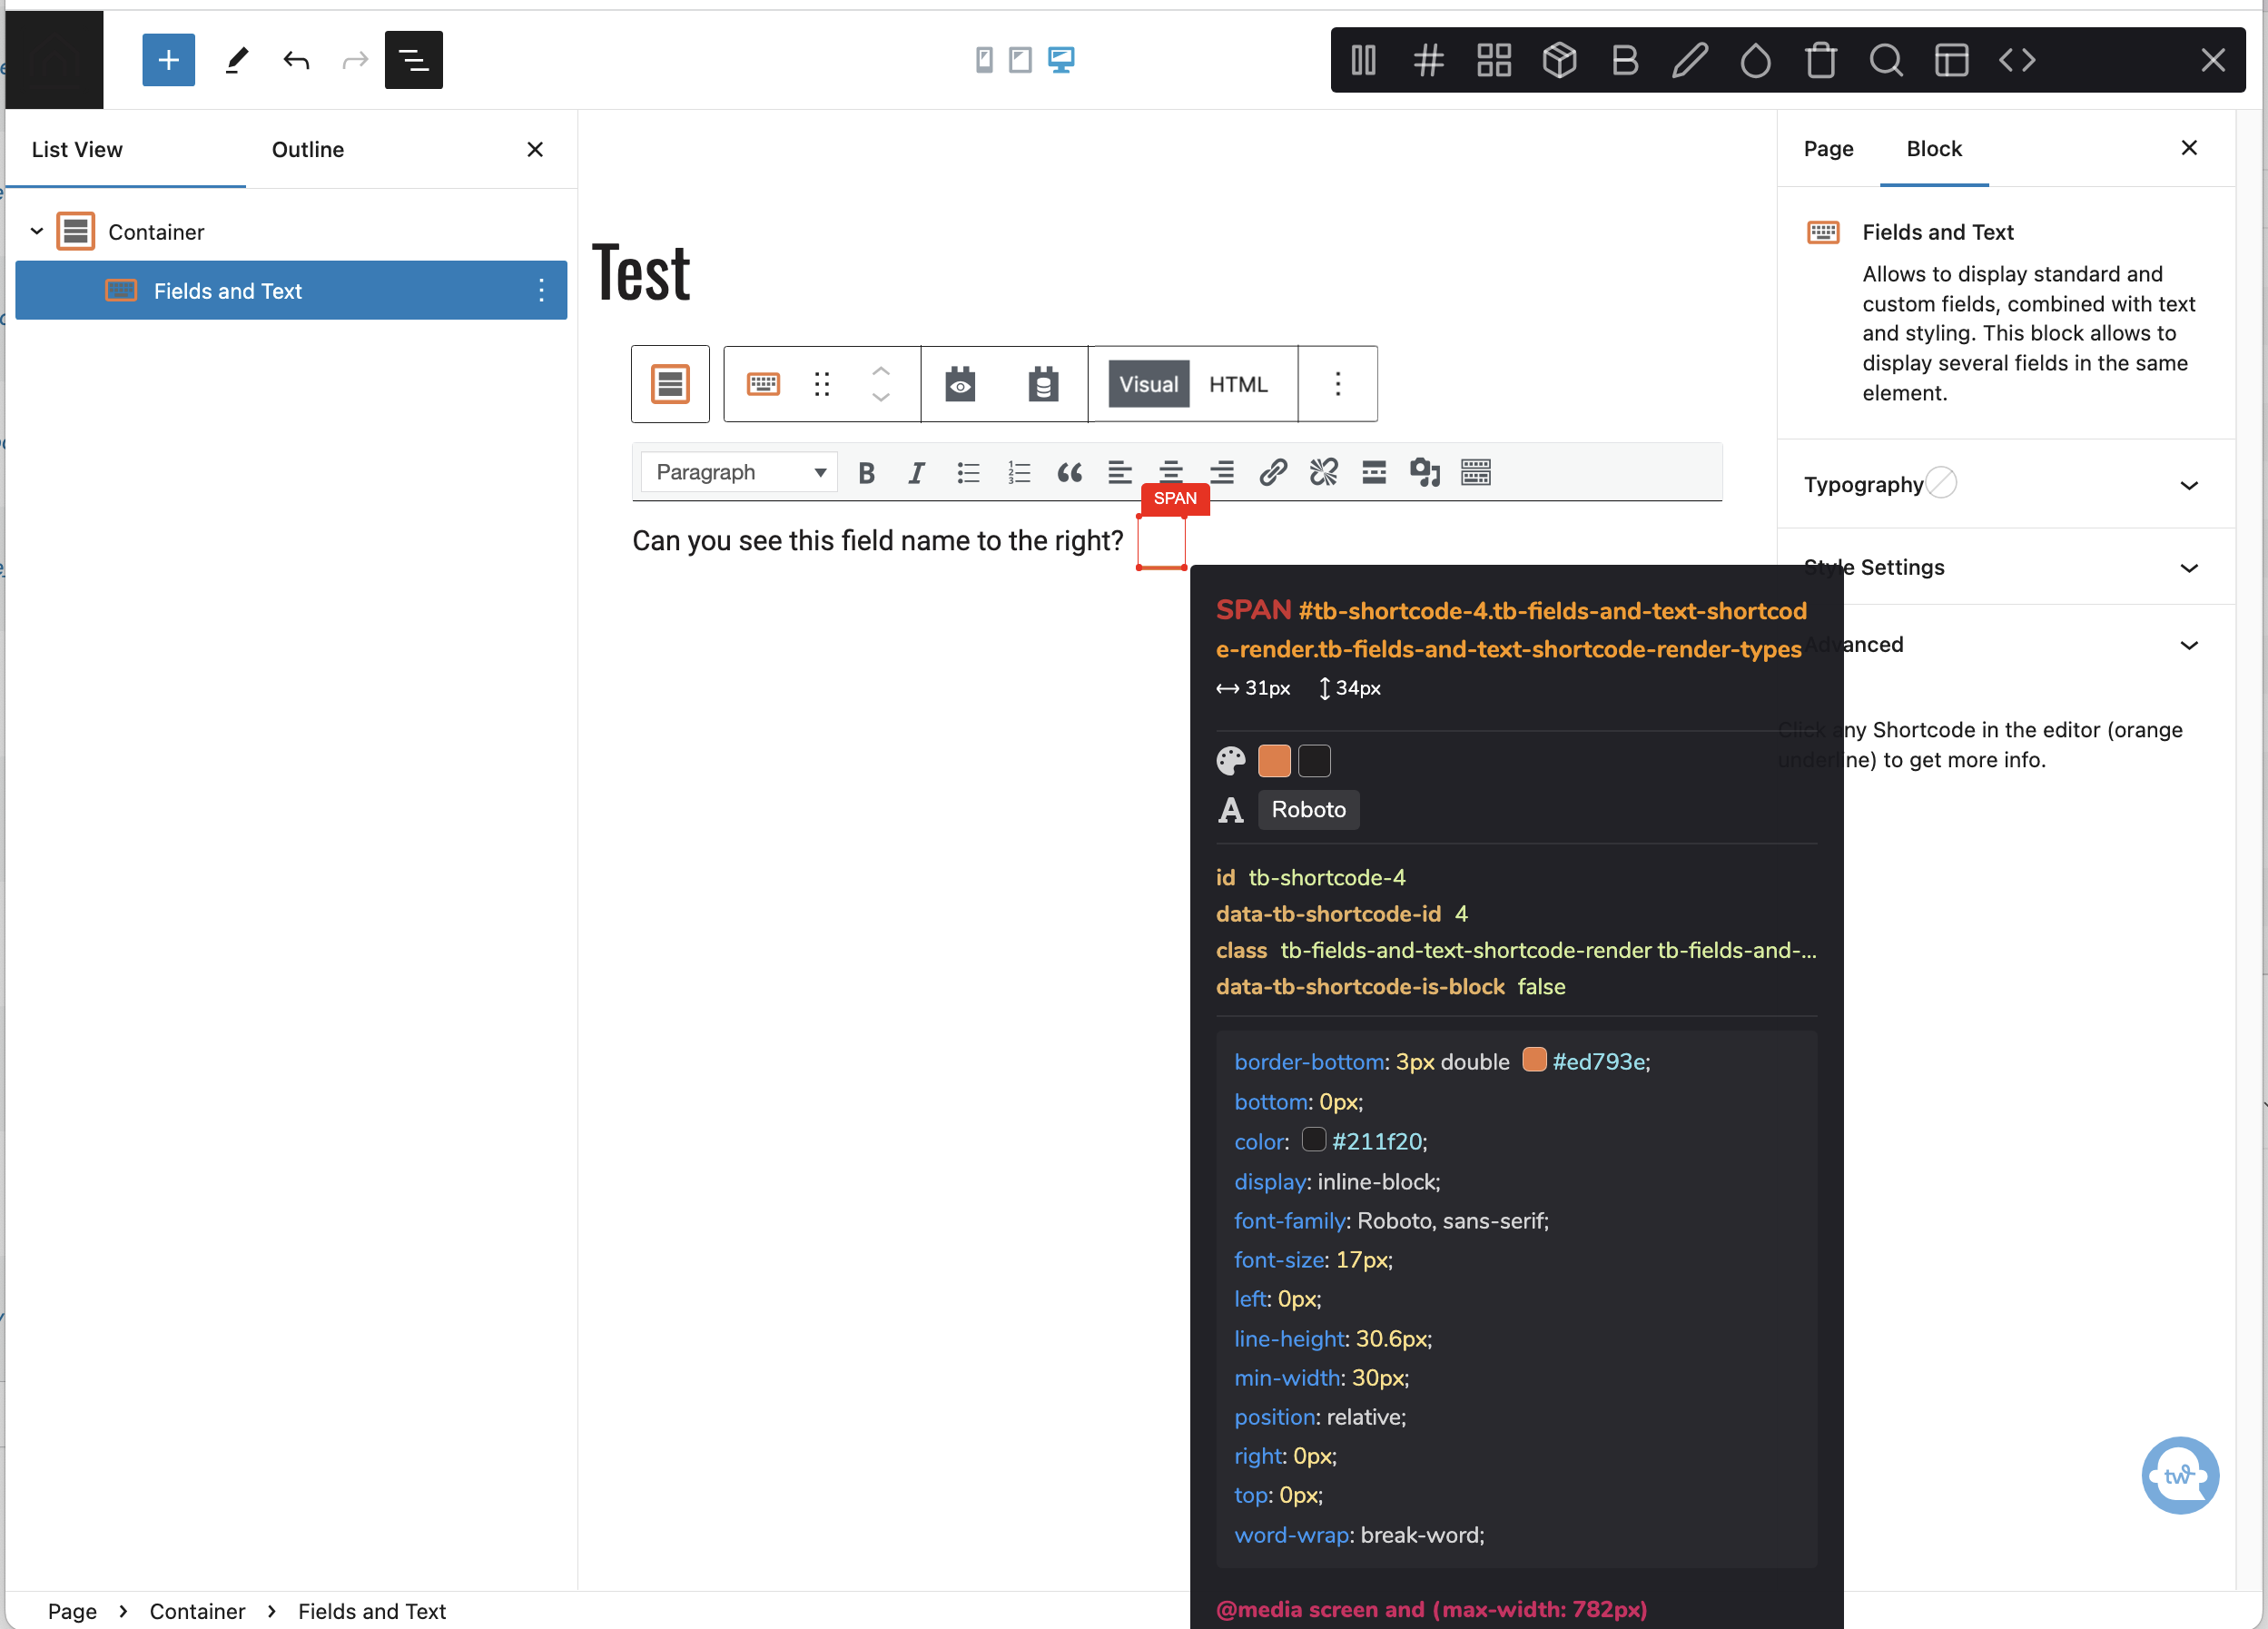Select Fields and Text in List View

click(291, 291)
